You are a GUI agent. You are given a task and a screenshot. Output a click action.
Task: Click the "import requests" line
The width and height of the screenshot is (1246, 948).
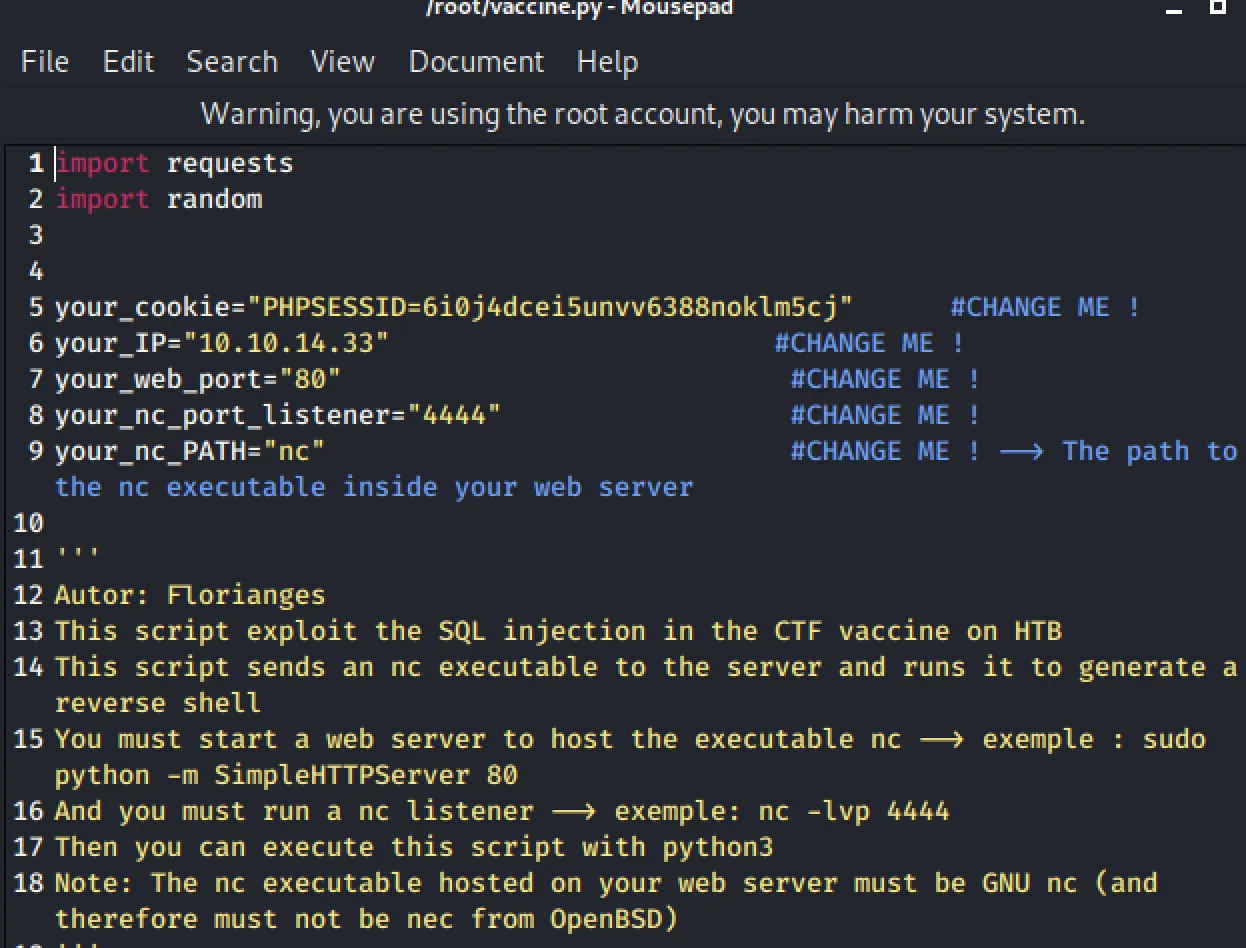[x=175, y=163]
